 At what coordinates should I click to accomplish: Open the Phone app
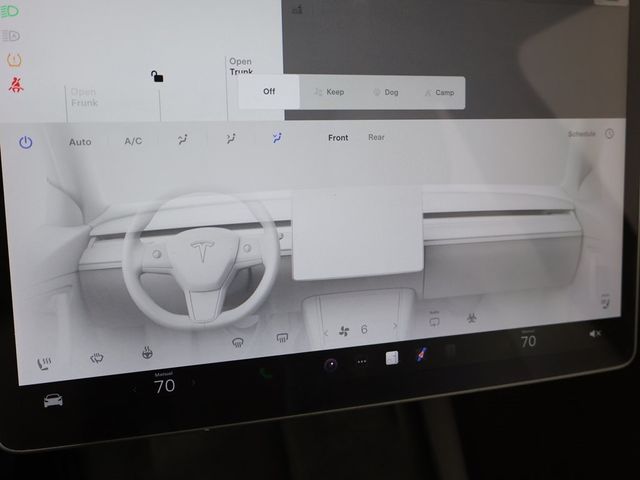tap(266, 373)
